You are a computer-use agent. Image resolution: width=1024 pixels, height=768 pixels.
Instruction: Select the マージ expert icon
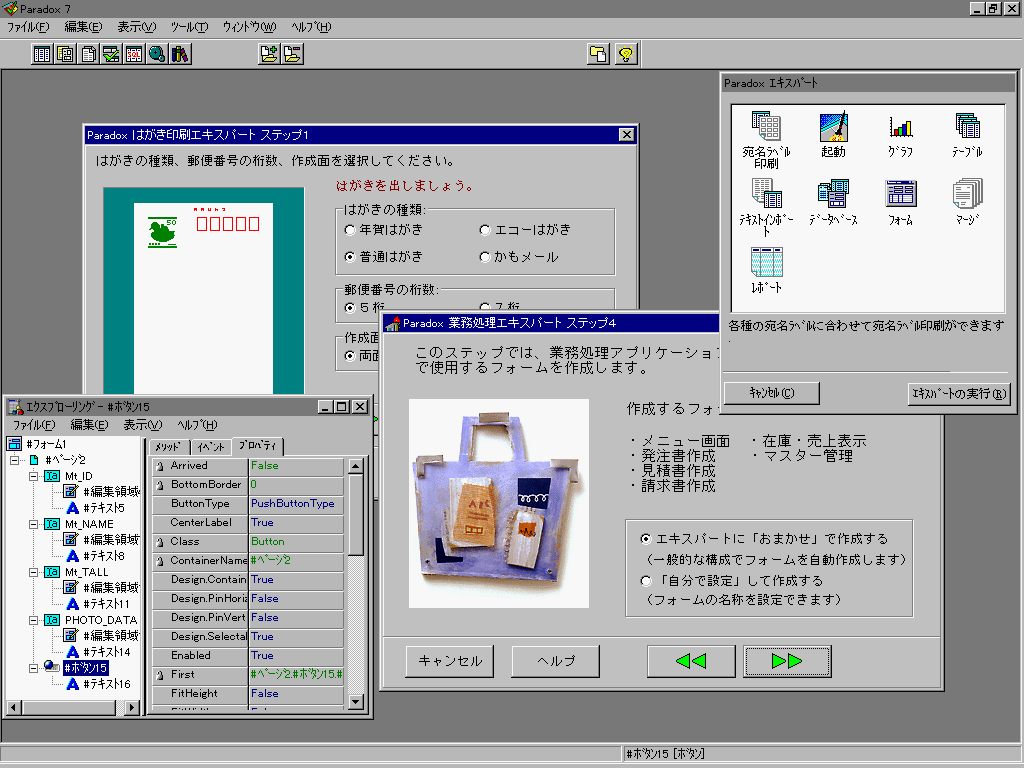(967, 202)
